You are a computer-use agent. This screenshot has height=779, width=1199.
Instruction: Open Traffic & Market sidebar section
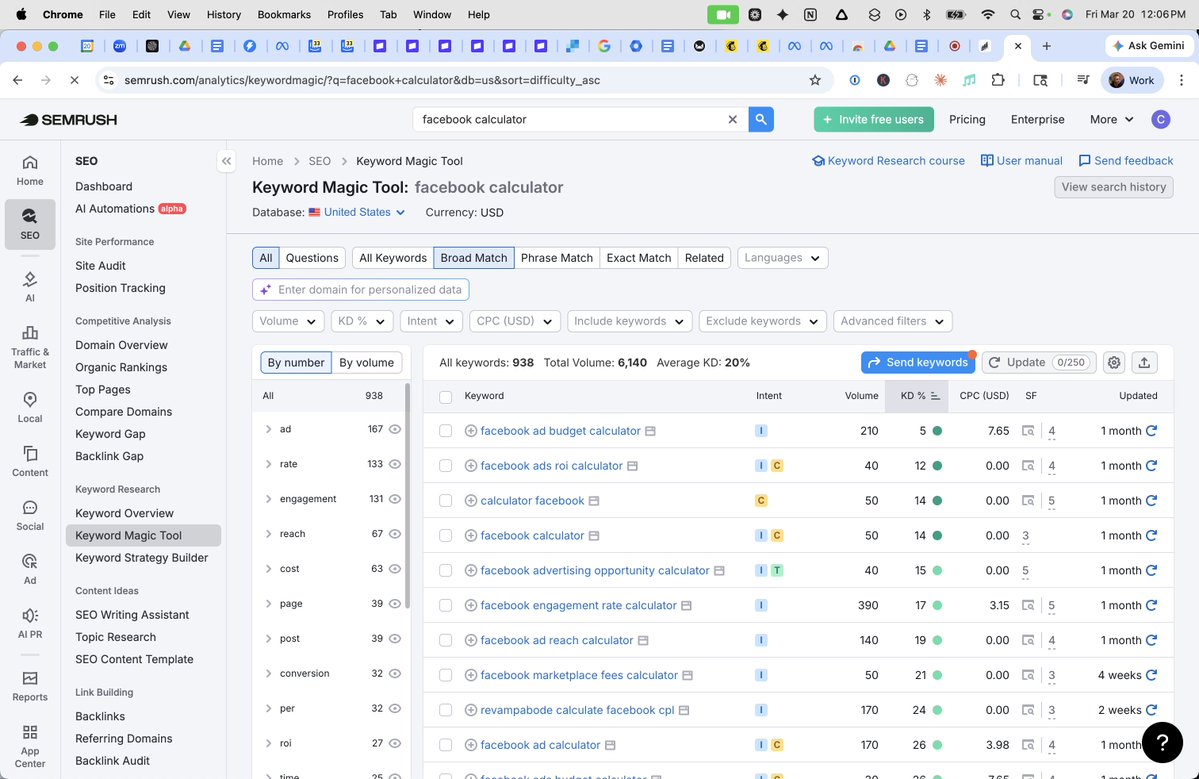(30, 347)
